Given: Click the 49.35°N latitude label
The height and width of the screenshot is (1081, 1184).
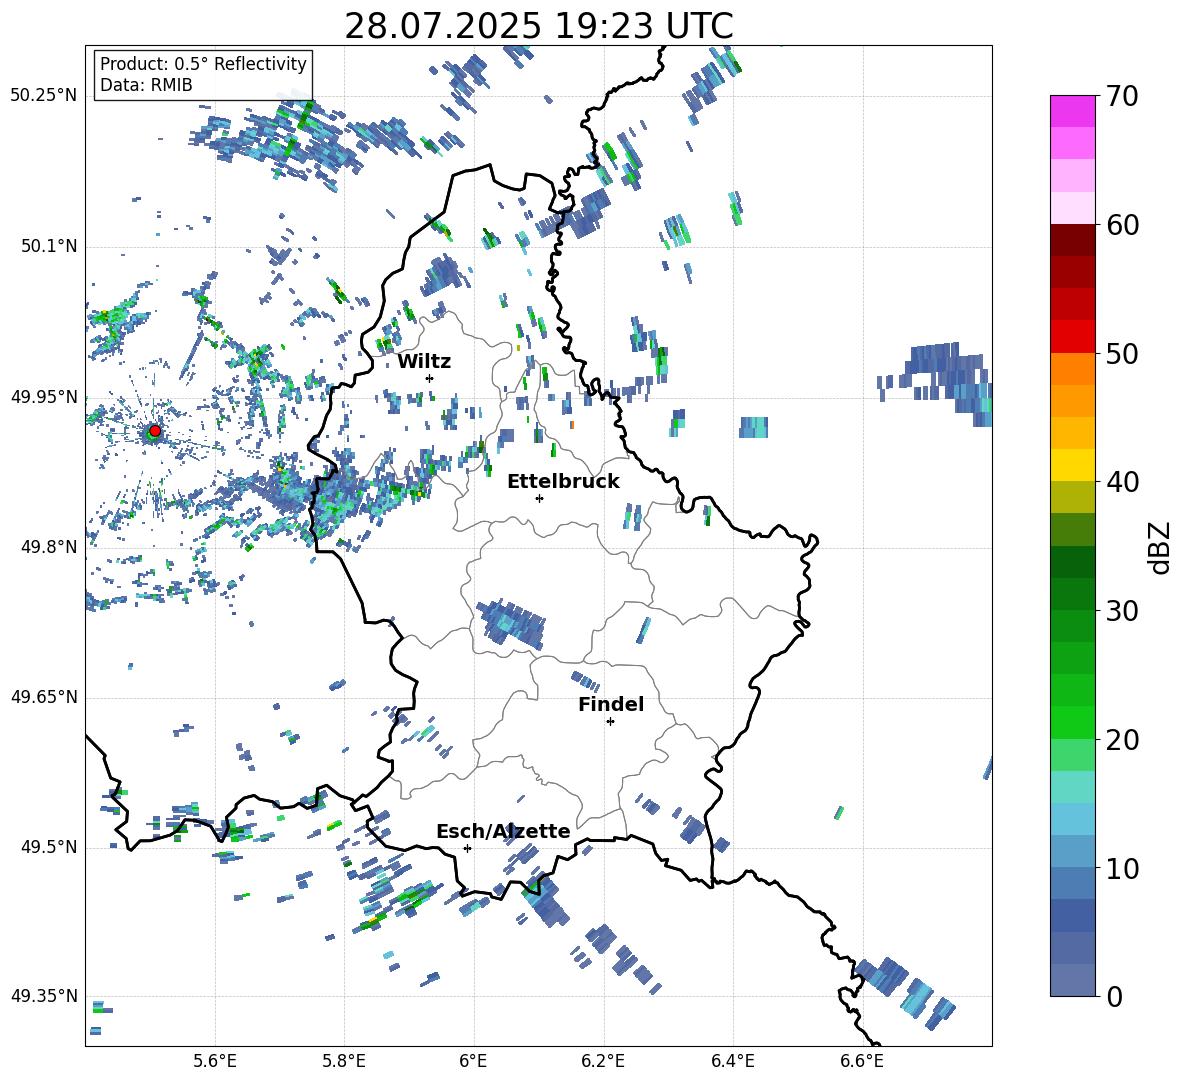Looking at the screenshot, I should (44, 996).
